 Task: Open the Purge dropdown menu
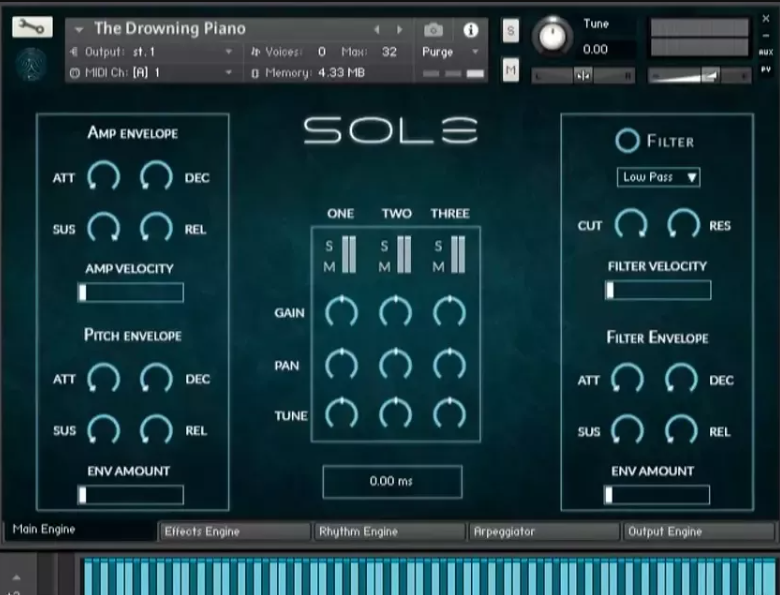[451, 52]
